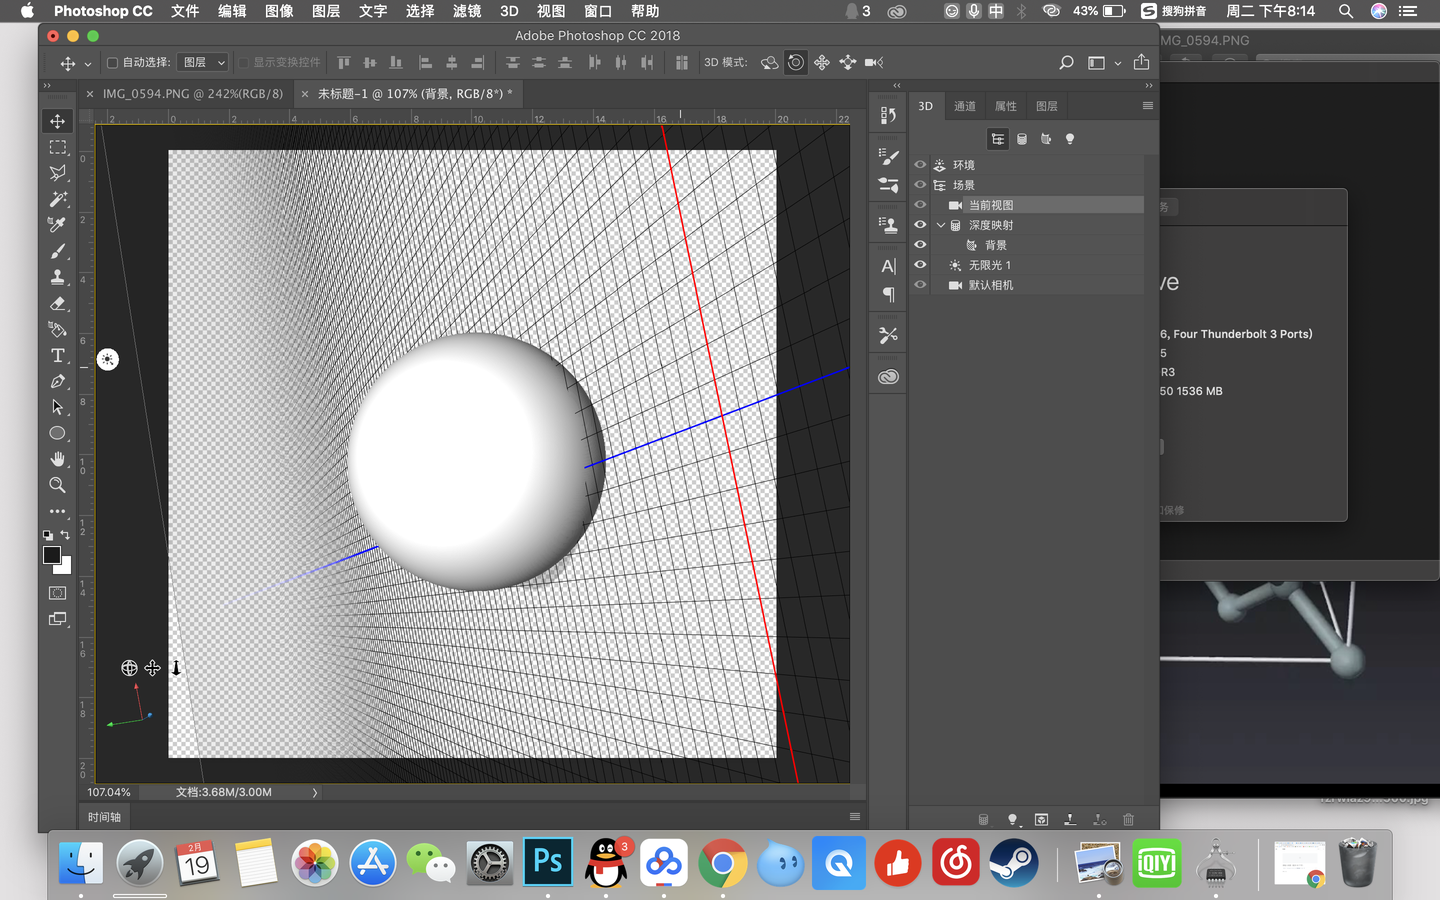This screenshot has width=1440, height=900.
Task: Switch to the IMG_0594.PNG document tab
Action: [193, 93]
